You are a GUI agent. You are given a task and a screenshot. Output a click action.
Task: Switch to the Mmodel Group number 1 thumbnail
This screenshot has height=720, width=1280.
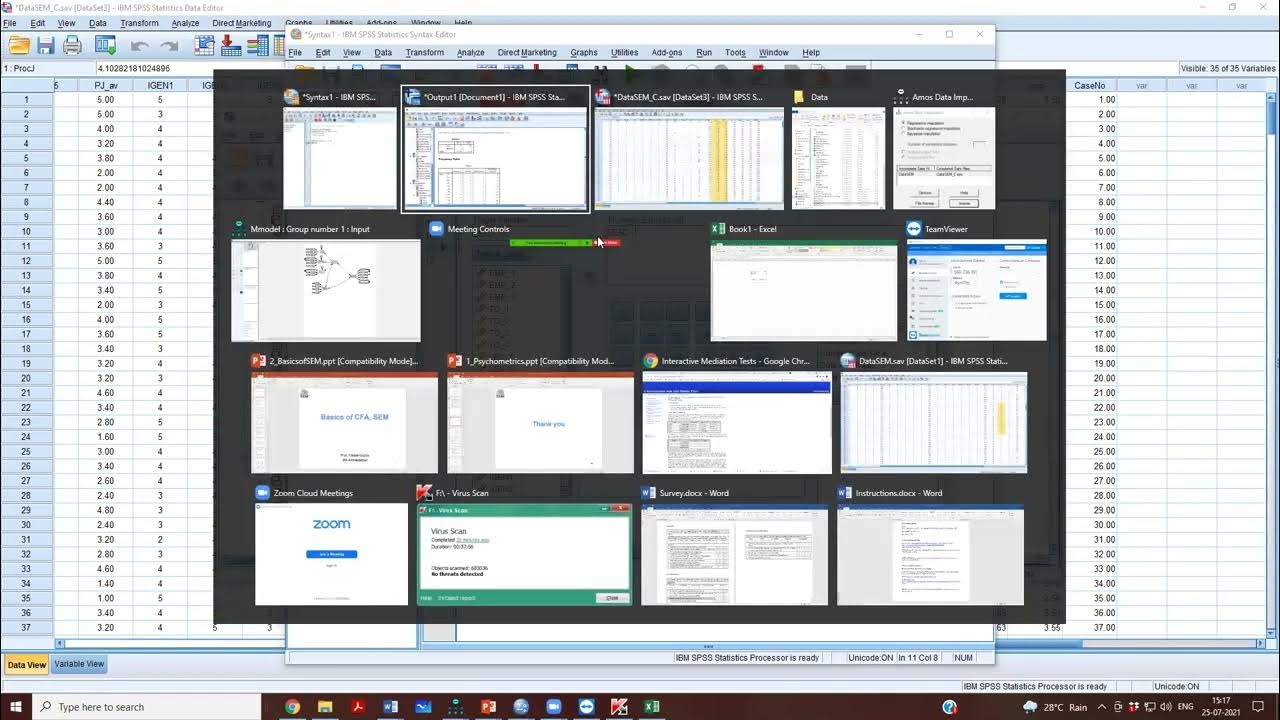tap(326, 290)
